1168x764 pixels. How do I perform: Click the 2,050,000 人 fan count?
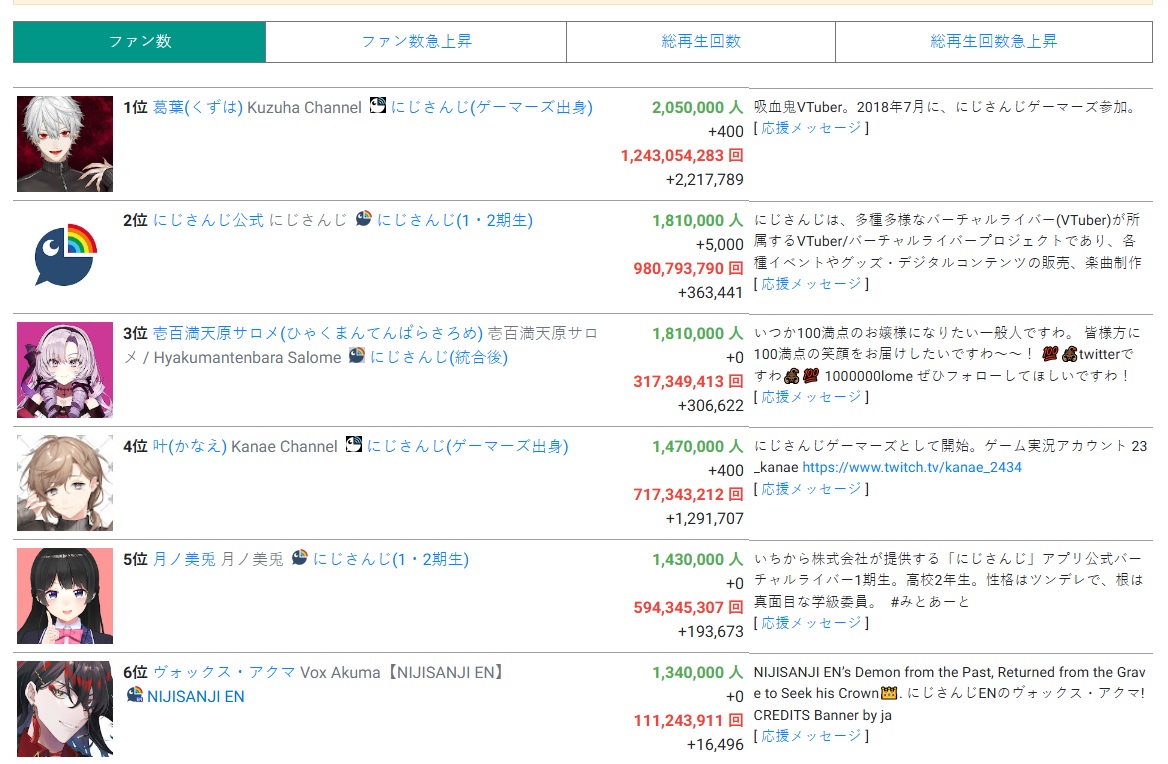pos(697,107)
